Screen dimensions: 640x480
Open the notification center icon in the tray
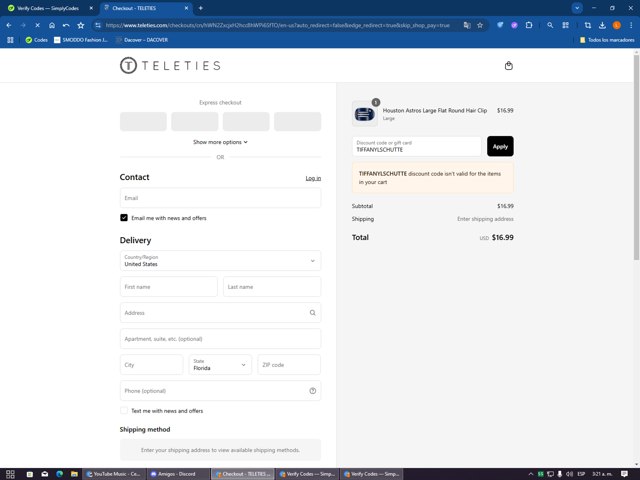click(x=624, y=474)
